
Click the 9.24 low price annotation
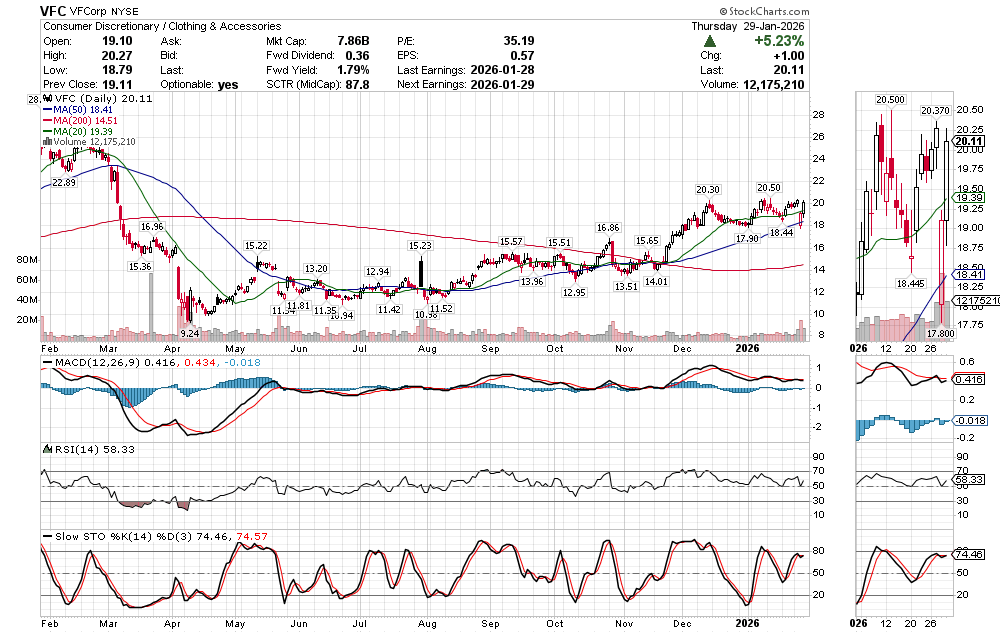pyautogui.click(x=191, y=331)
